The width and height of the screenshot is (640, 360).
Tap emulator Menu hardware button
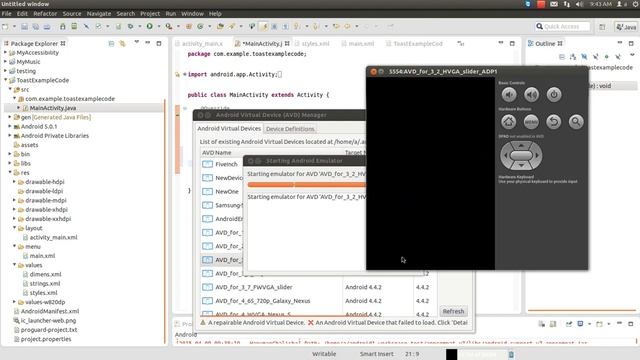tap(531, 122)
